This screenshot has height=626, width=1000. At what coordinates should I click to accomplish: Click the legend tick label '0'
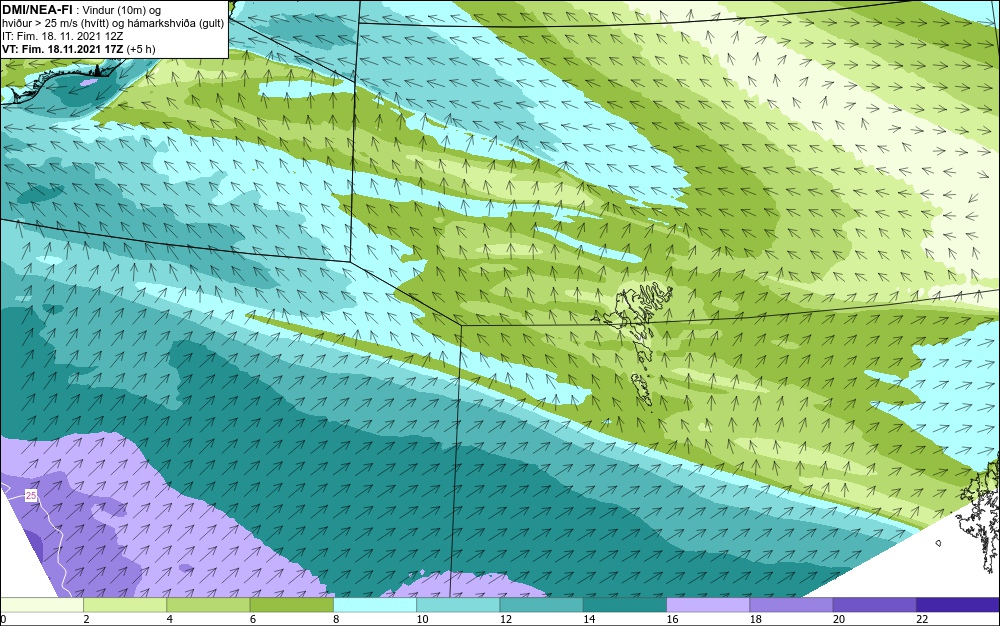pyautogui.click(x=3, y=619)
